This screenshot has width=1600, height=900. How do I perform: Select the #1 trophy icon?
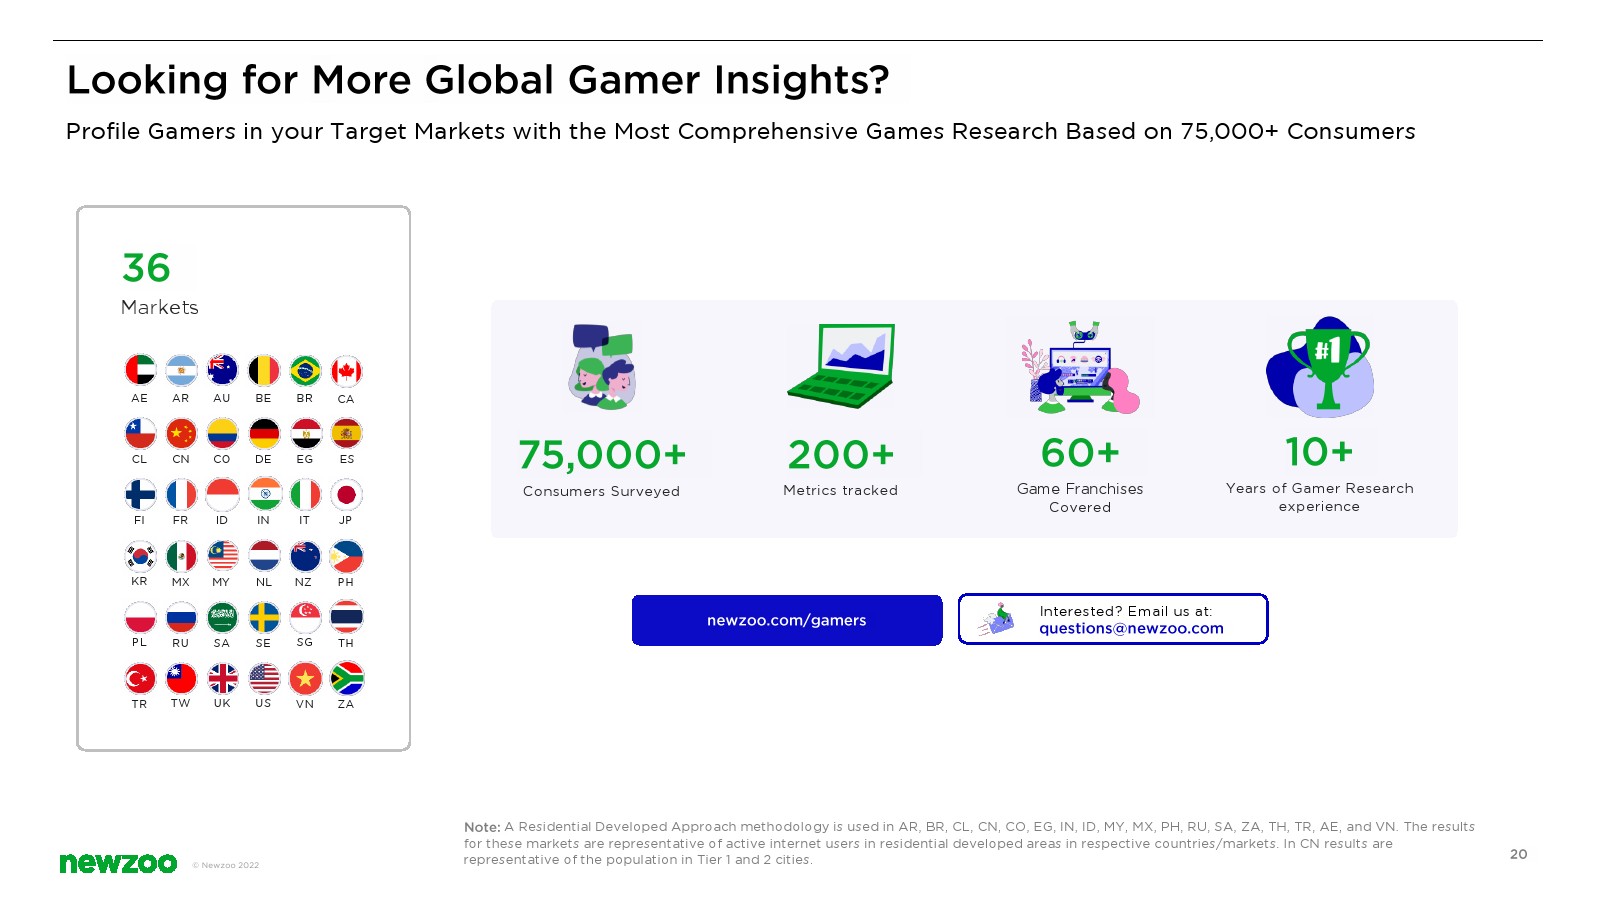click(1320, 367)
